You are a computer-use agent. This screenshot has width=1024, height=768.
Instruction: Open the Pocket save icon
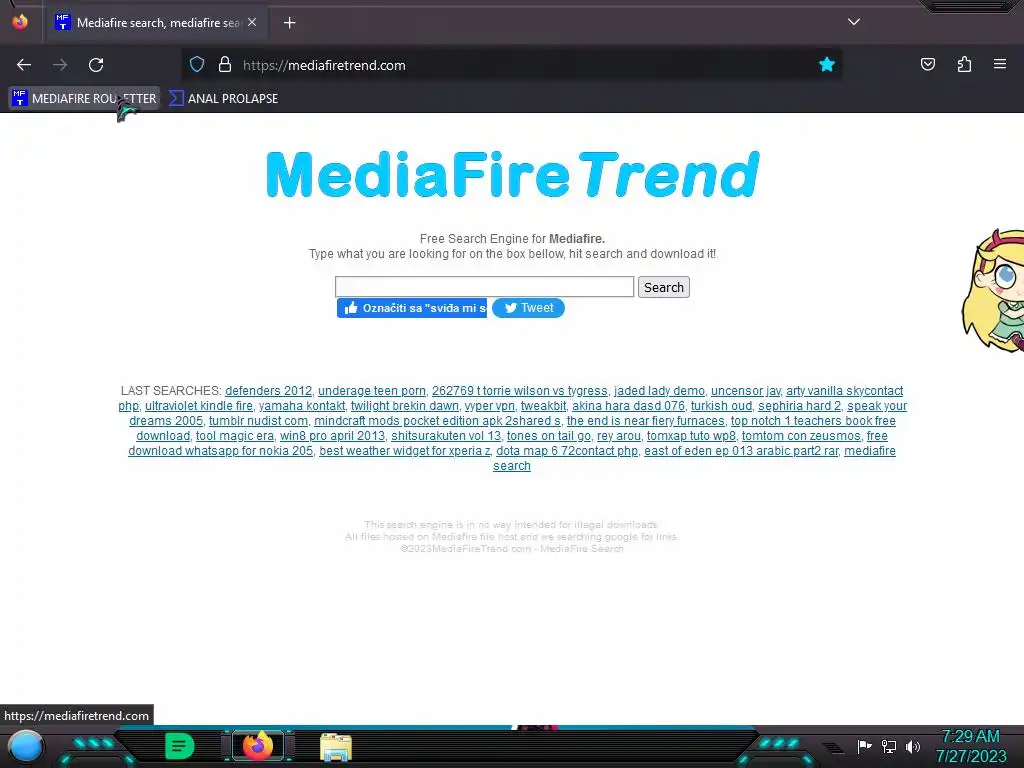pos(928,64)
